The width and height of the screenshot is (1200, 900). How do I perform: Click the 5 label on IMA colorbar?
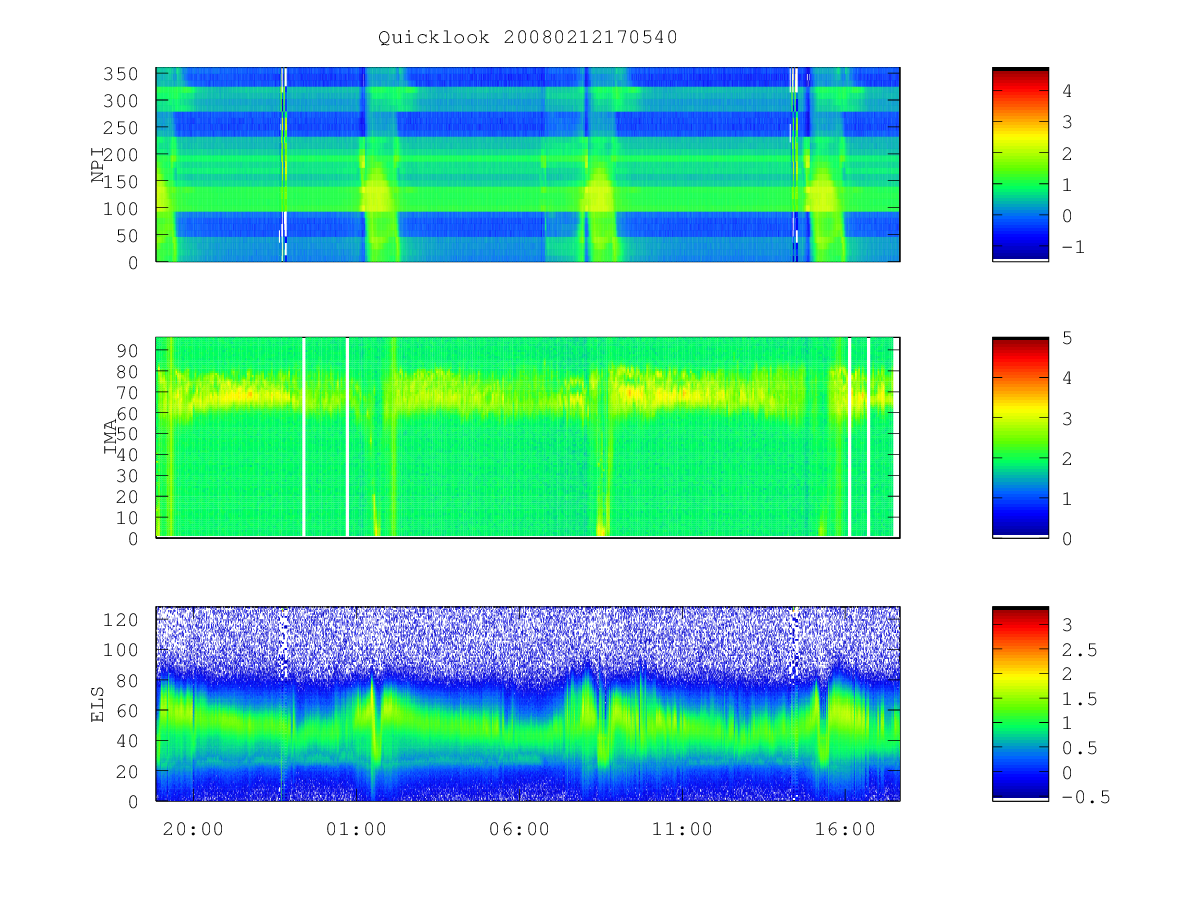1067,338
